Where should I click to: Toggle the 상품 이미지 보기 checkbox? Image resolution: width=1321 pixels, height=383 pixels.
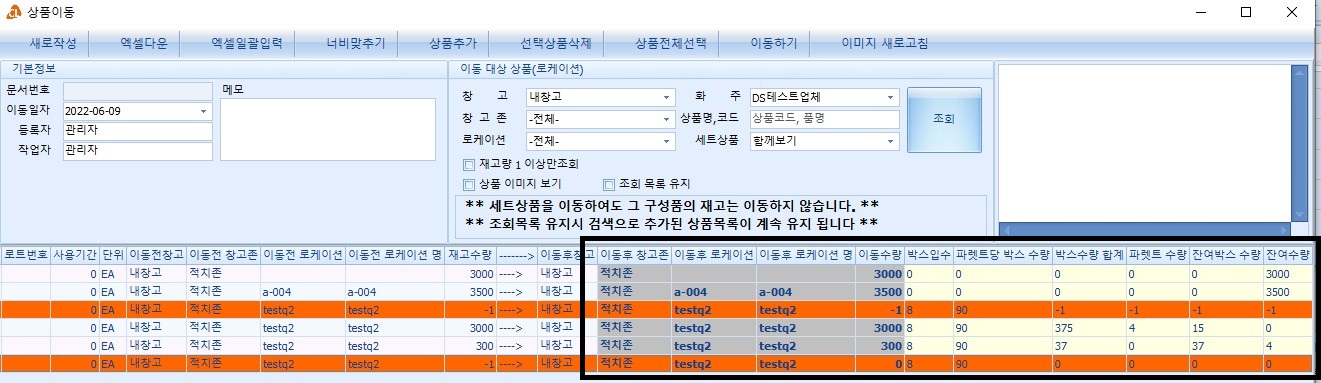(469, 184)
